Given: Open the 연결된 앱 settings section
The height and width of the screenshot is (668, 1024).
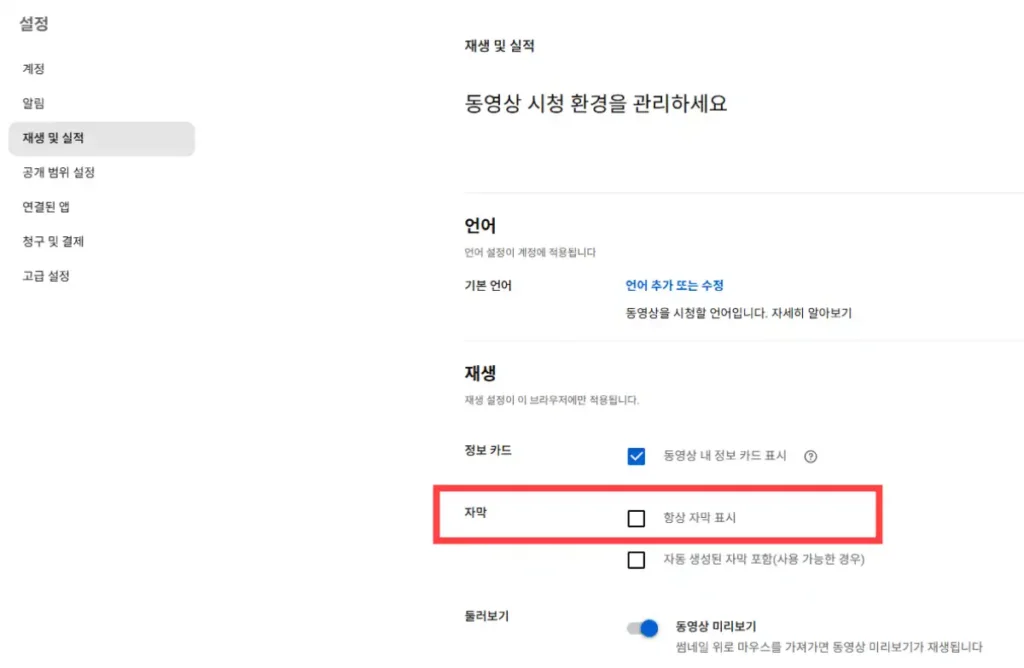Looking at the screenshot, I should click(49, 206).
